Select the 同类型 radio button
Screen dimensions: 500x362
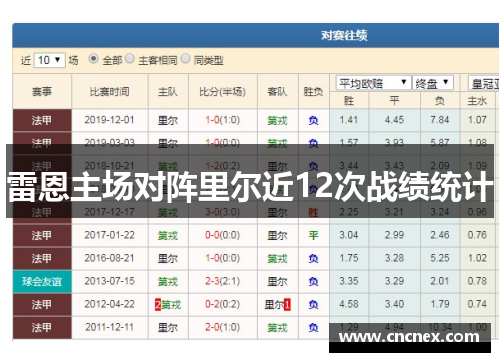[x=185, y=59]
